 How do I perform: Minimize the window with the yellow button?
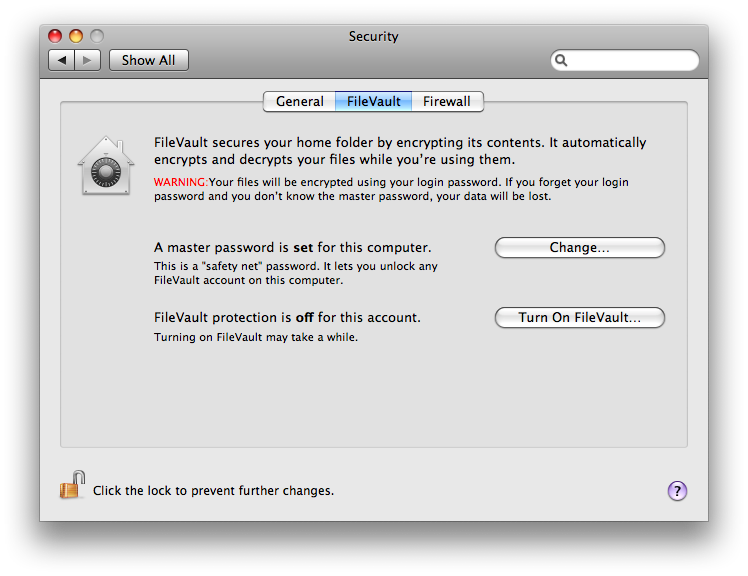76,36
